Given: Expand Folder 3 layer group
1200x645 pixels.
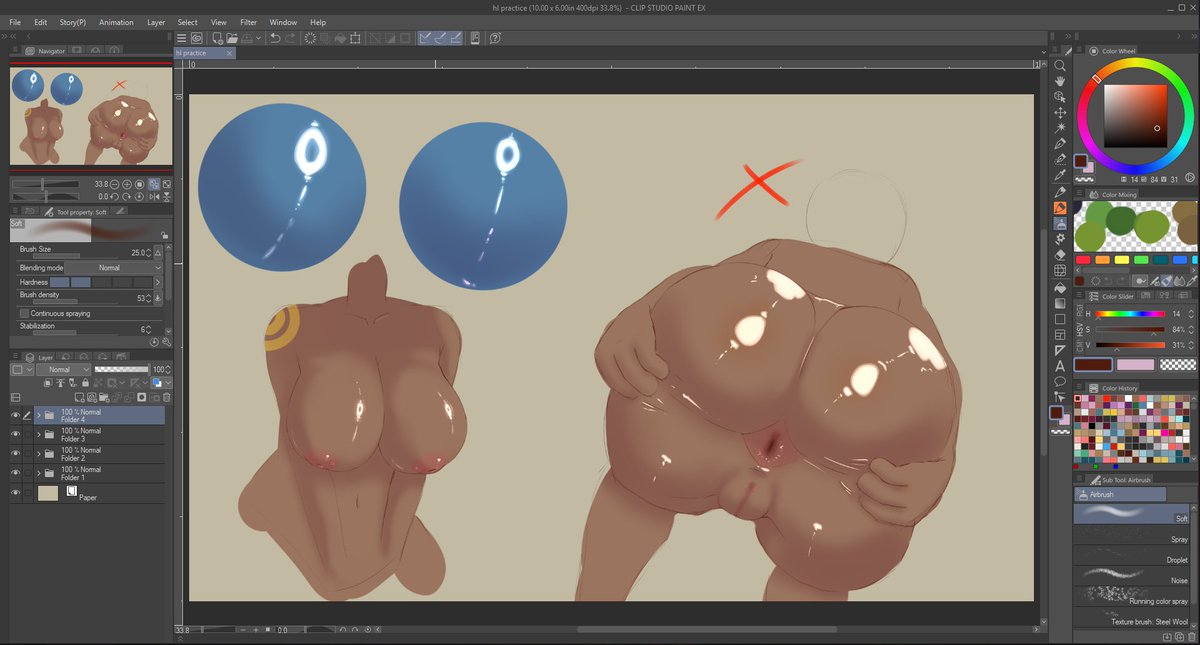Looking at the screenshot, I should tap(39, 434).
